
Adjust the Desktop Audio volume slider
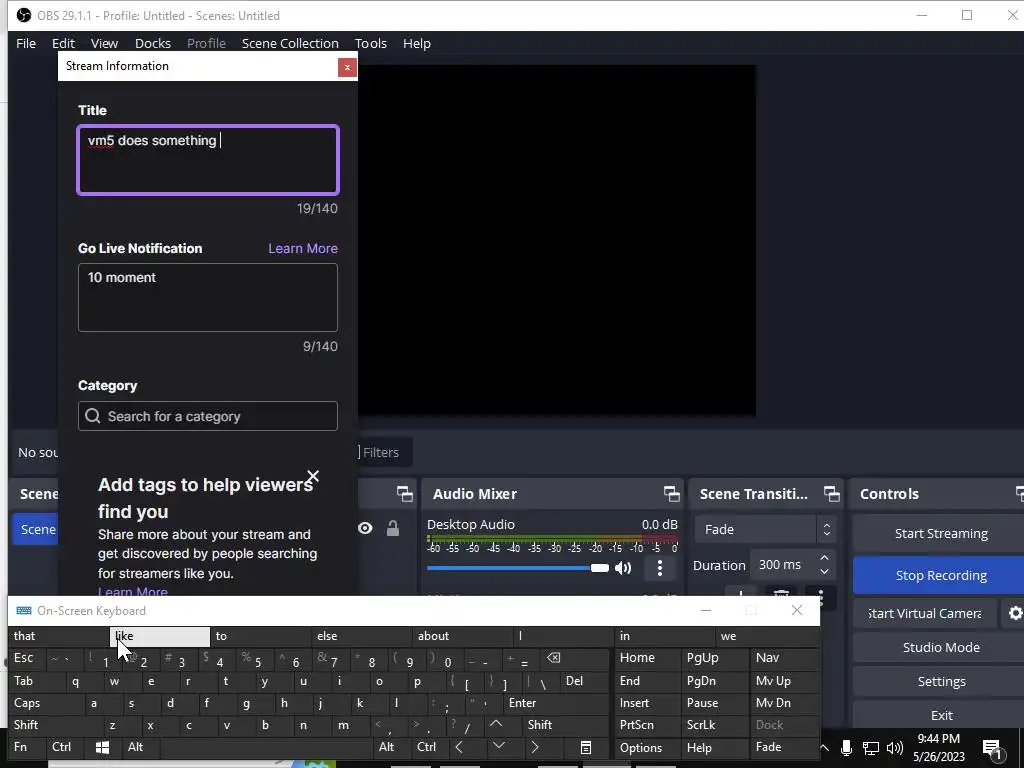tap(517, 568)
